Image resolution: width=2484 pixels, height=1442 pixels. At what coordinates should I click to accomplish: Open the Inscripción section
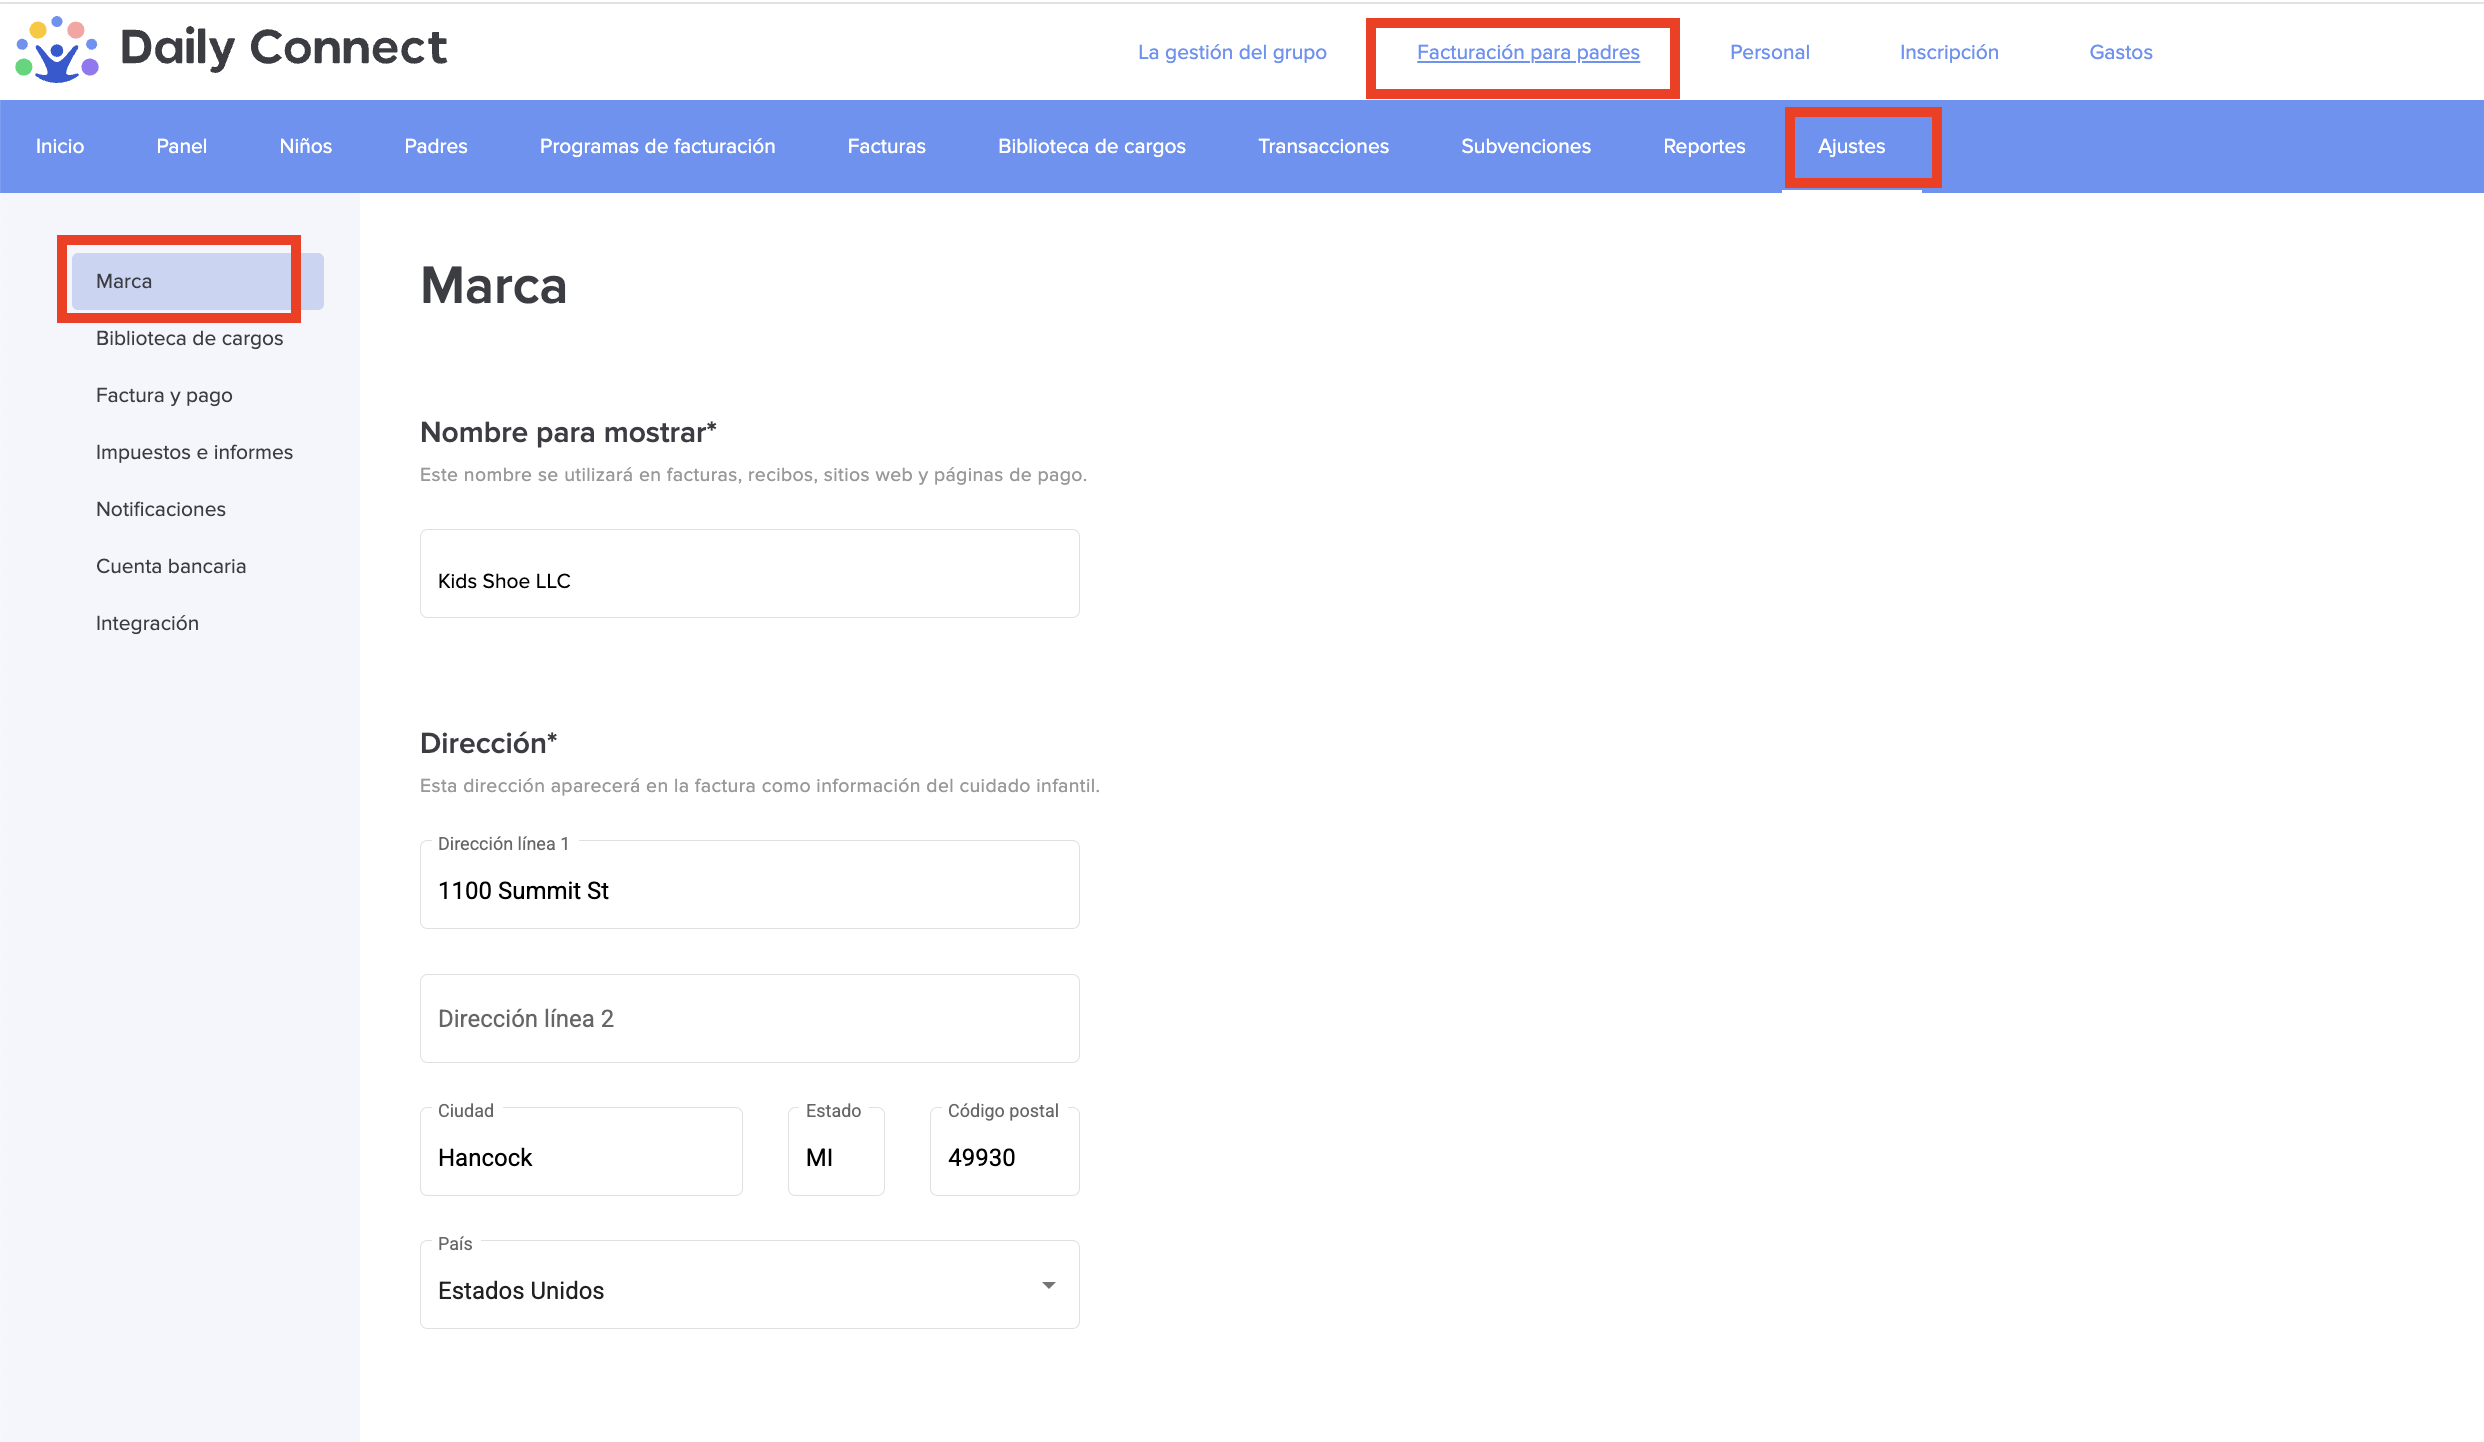pyautogui.click(x=1948, y=52)
